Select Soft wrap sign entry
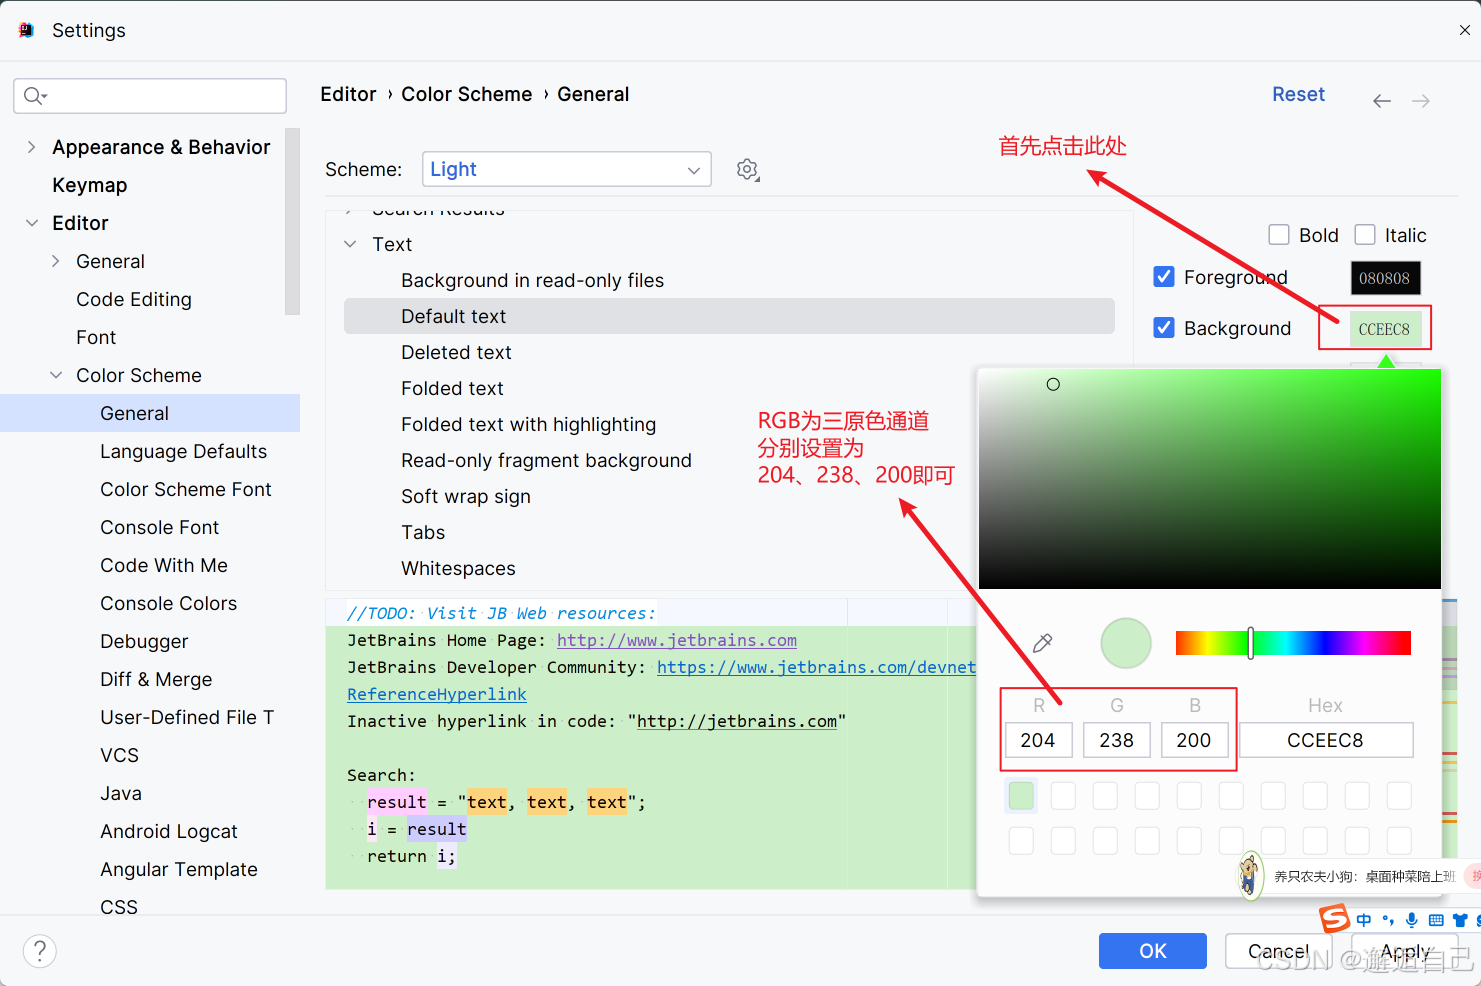Image resolution: width=1481 pixels, height=986 pixels. click(x=466, y=496)
